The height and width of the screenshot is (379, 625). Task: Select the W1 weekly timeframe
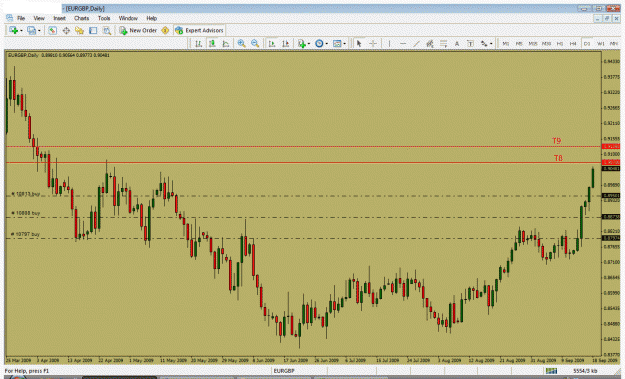coord(601,43)
